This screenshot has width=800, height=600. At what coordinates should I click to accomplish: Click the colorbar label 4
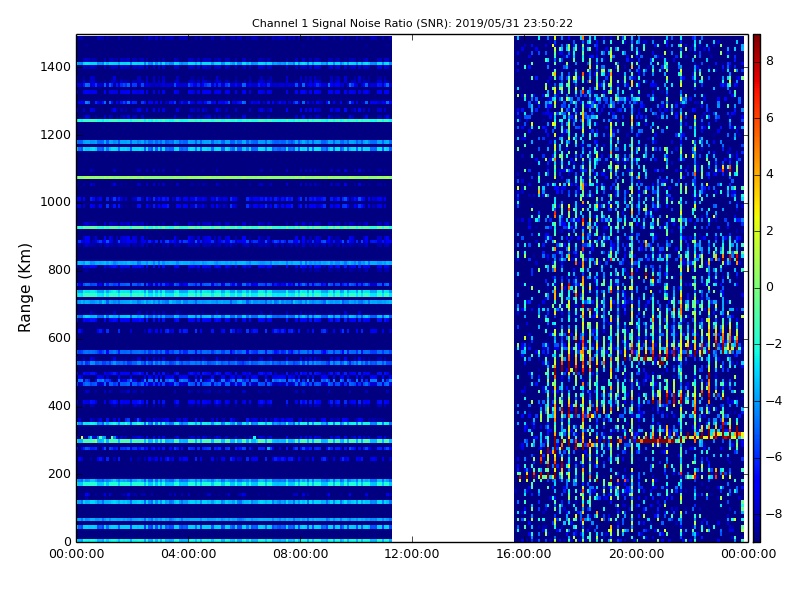click(770, 174)
